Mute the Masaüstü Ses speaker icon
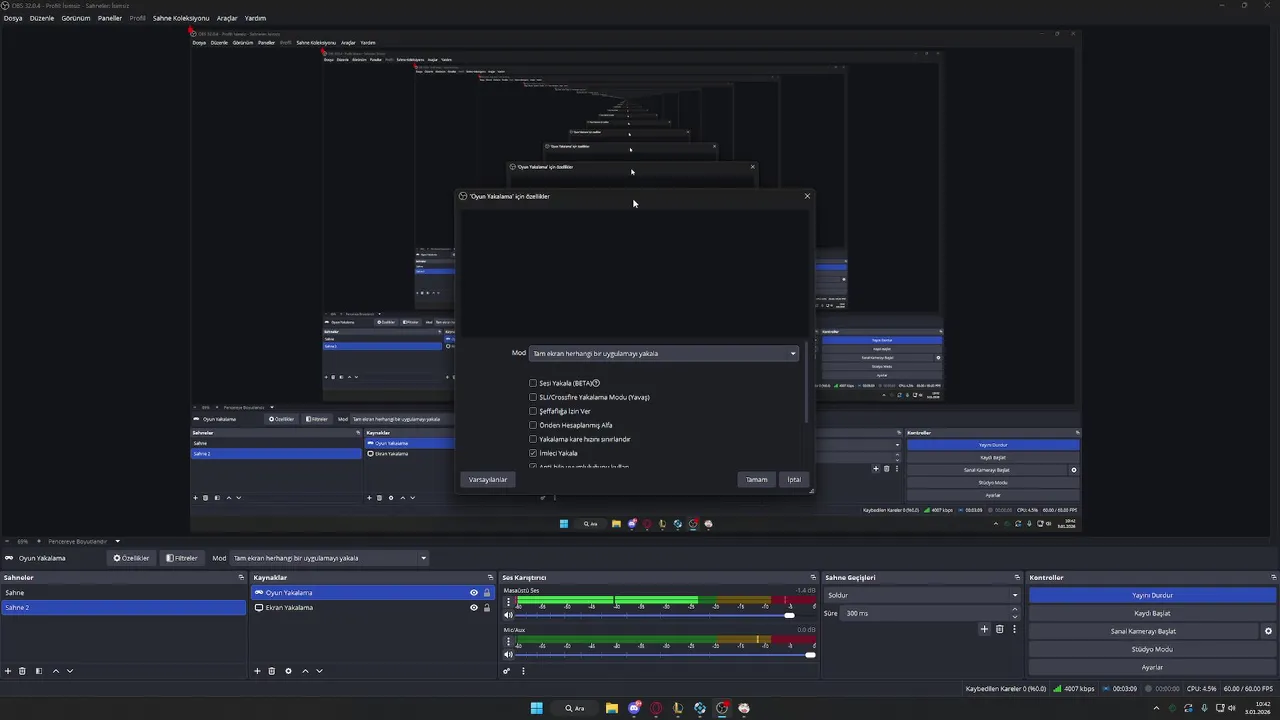Image resolution: width=1280 pixels, height=720 pixels. point(508,615)
